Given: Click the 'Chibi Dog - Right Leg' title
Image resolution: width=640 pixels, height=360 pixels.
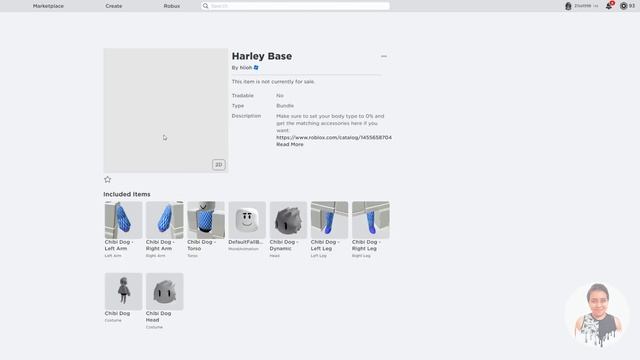Looking at the screenshot, I should pyautogui.click(x=366, y=245).
